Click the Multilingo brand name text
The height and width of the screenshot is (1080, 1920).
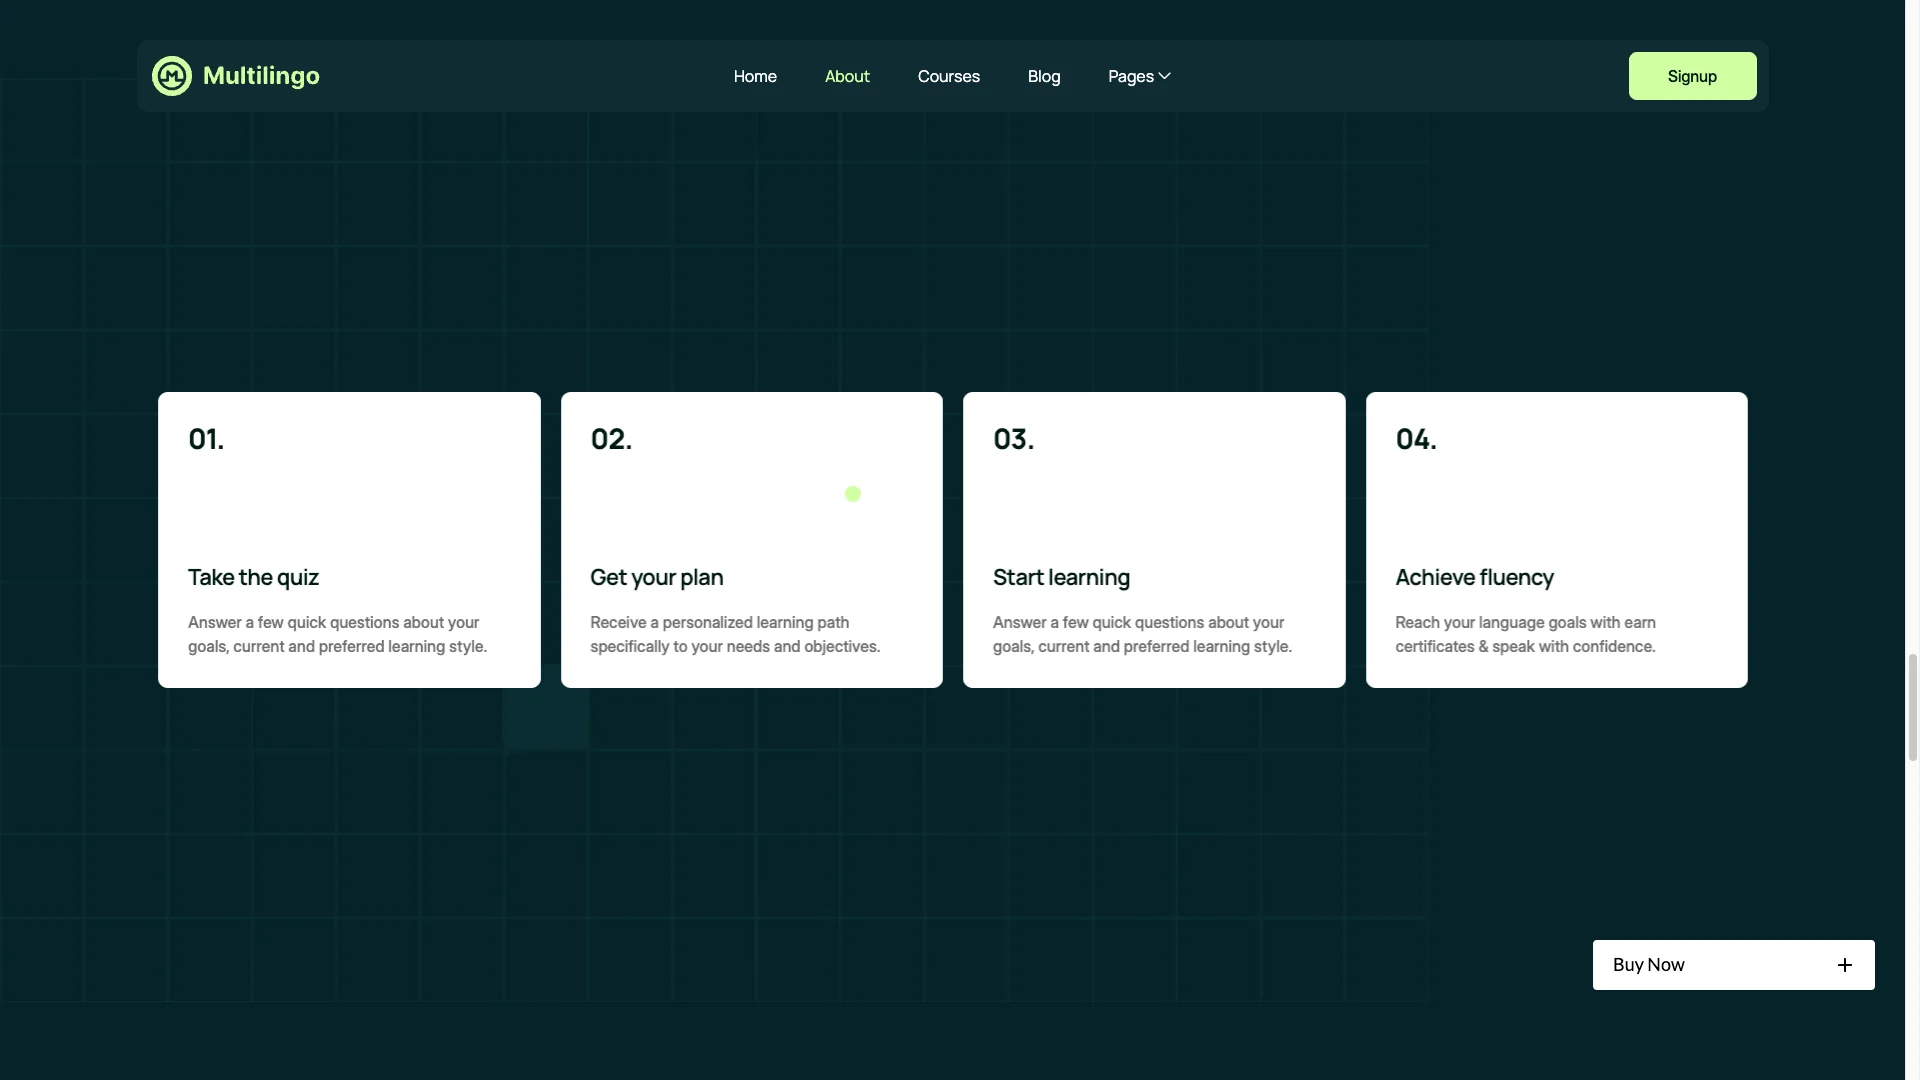261,75
